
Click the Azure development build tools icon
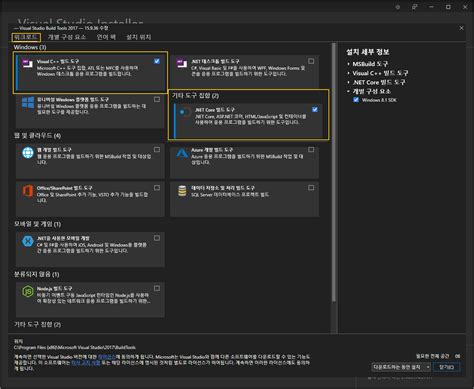[182, 153]
